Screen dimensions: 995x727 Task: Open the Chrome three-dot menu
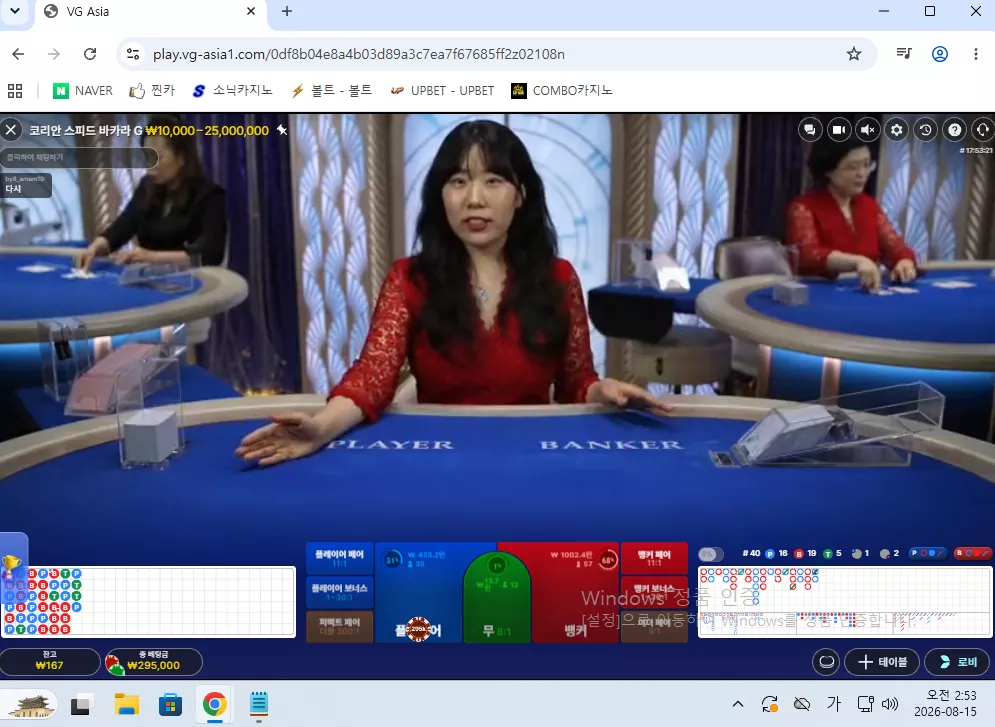(x=975, y=54)
